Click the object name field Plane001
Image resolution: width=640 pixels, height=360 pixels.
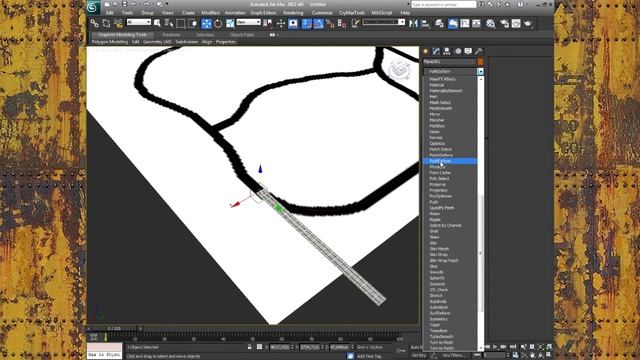pos(449,62)
